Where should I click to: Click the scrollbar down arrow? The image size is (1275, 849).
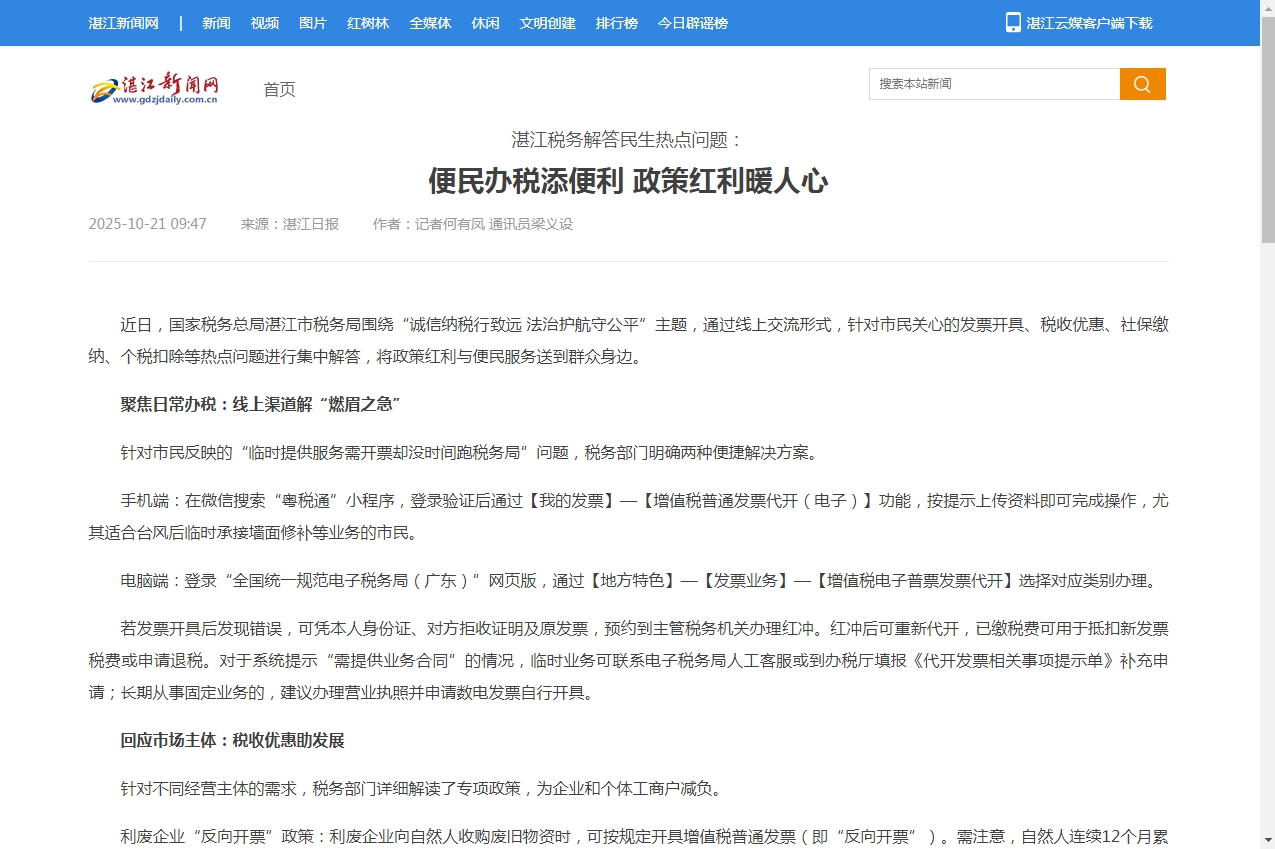pyautogui.click(x=1267, y=841)
